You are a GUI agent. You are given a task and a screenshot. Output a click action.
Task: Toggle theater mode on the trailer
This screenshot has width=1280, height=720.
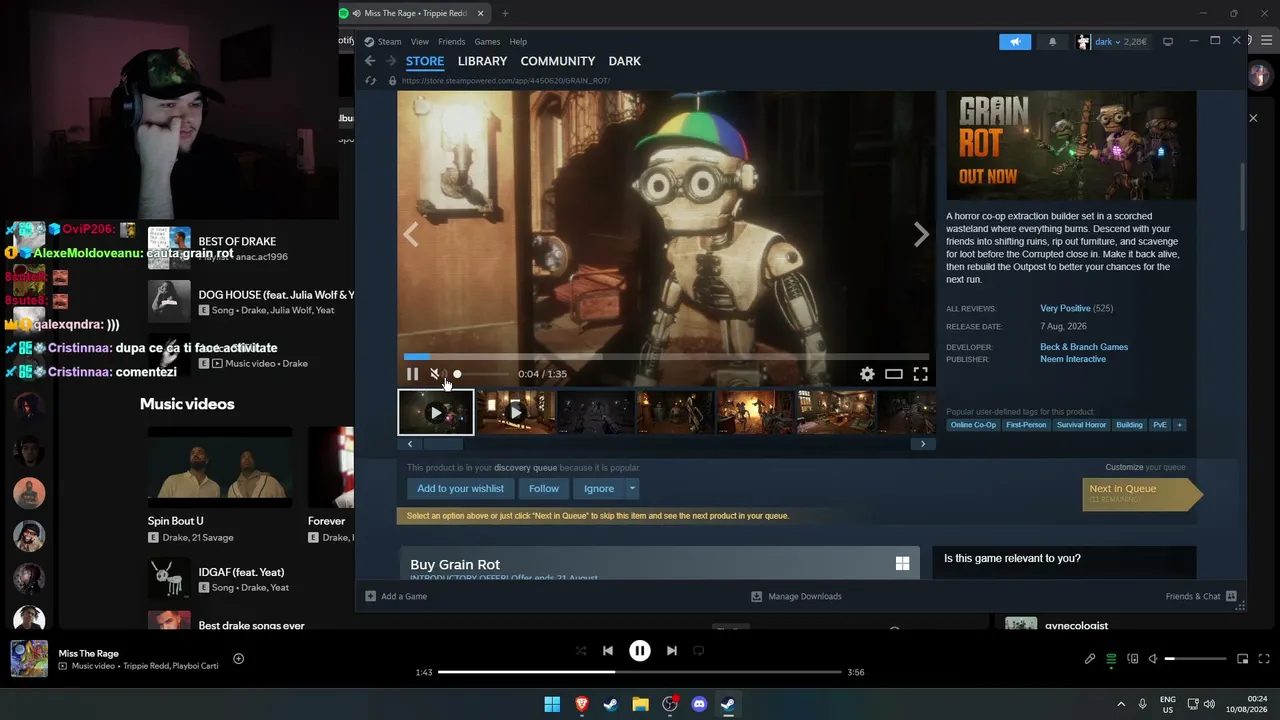pos(894,374)
